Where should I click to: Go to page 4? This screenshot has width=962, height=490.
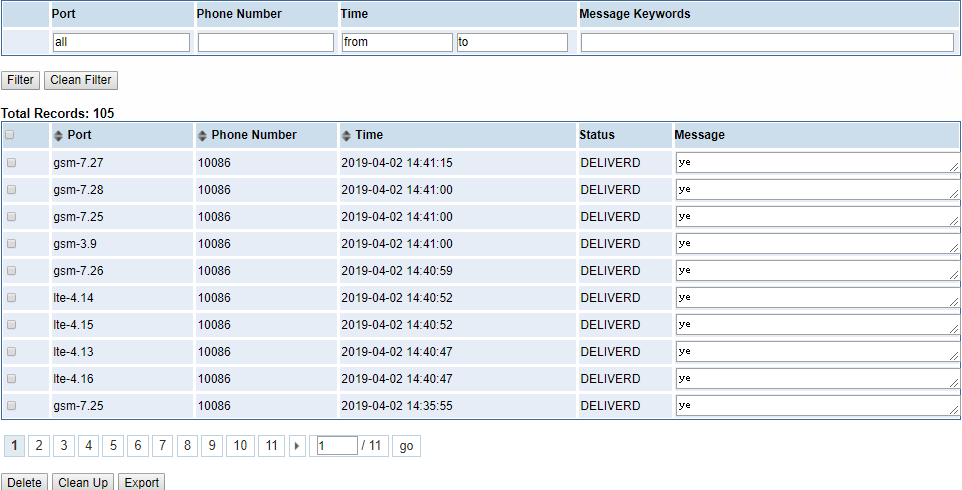pyautogui.click(x=88, y=446)
